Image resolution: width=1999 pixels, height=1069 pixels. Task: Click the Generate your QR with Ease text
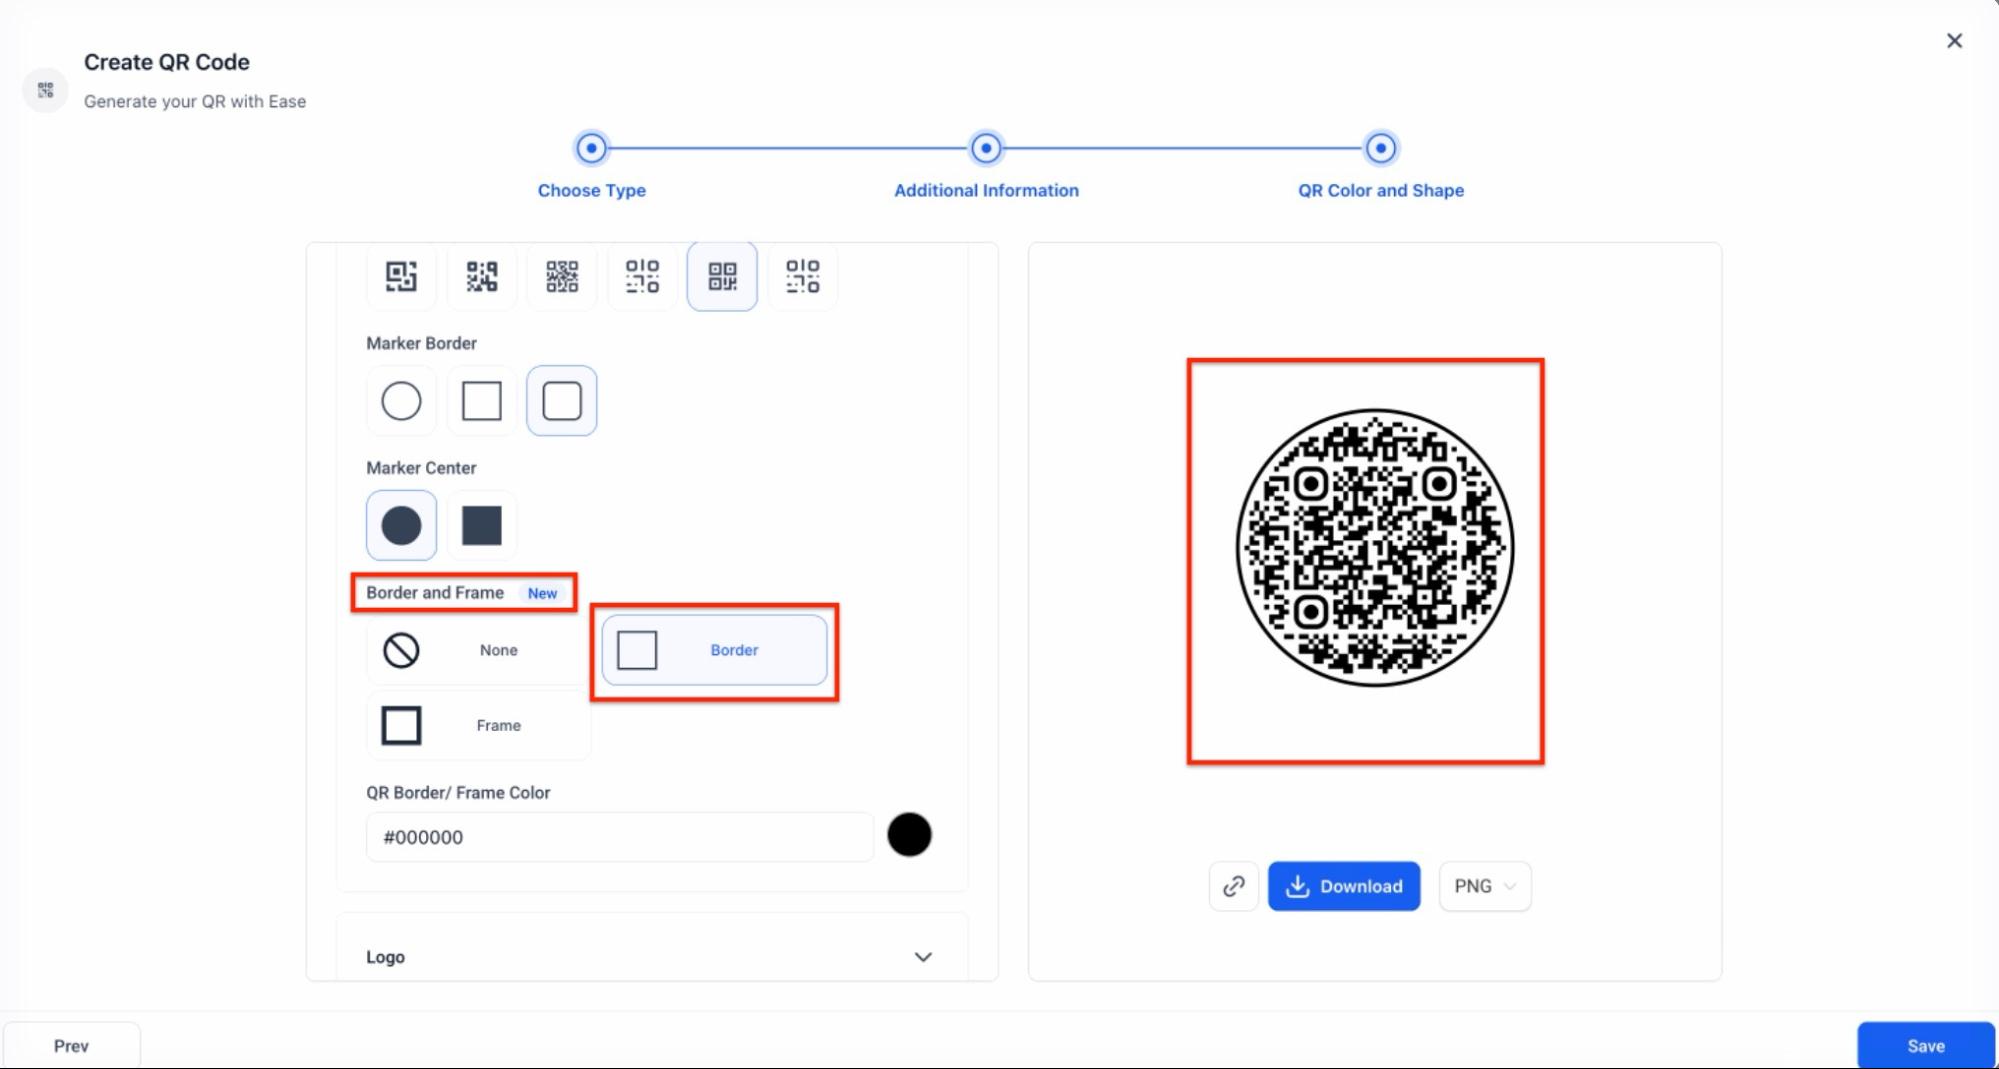tap(195, 101)
